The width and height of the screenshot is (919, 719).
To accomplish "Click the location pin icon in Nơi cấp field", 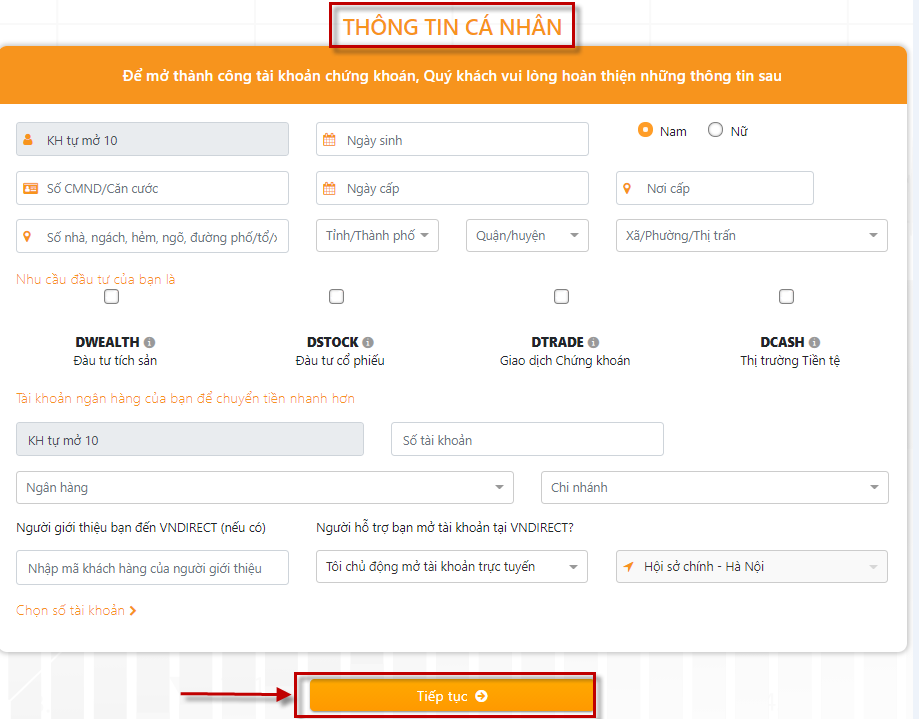I will coord(626,187).
